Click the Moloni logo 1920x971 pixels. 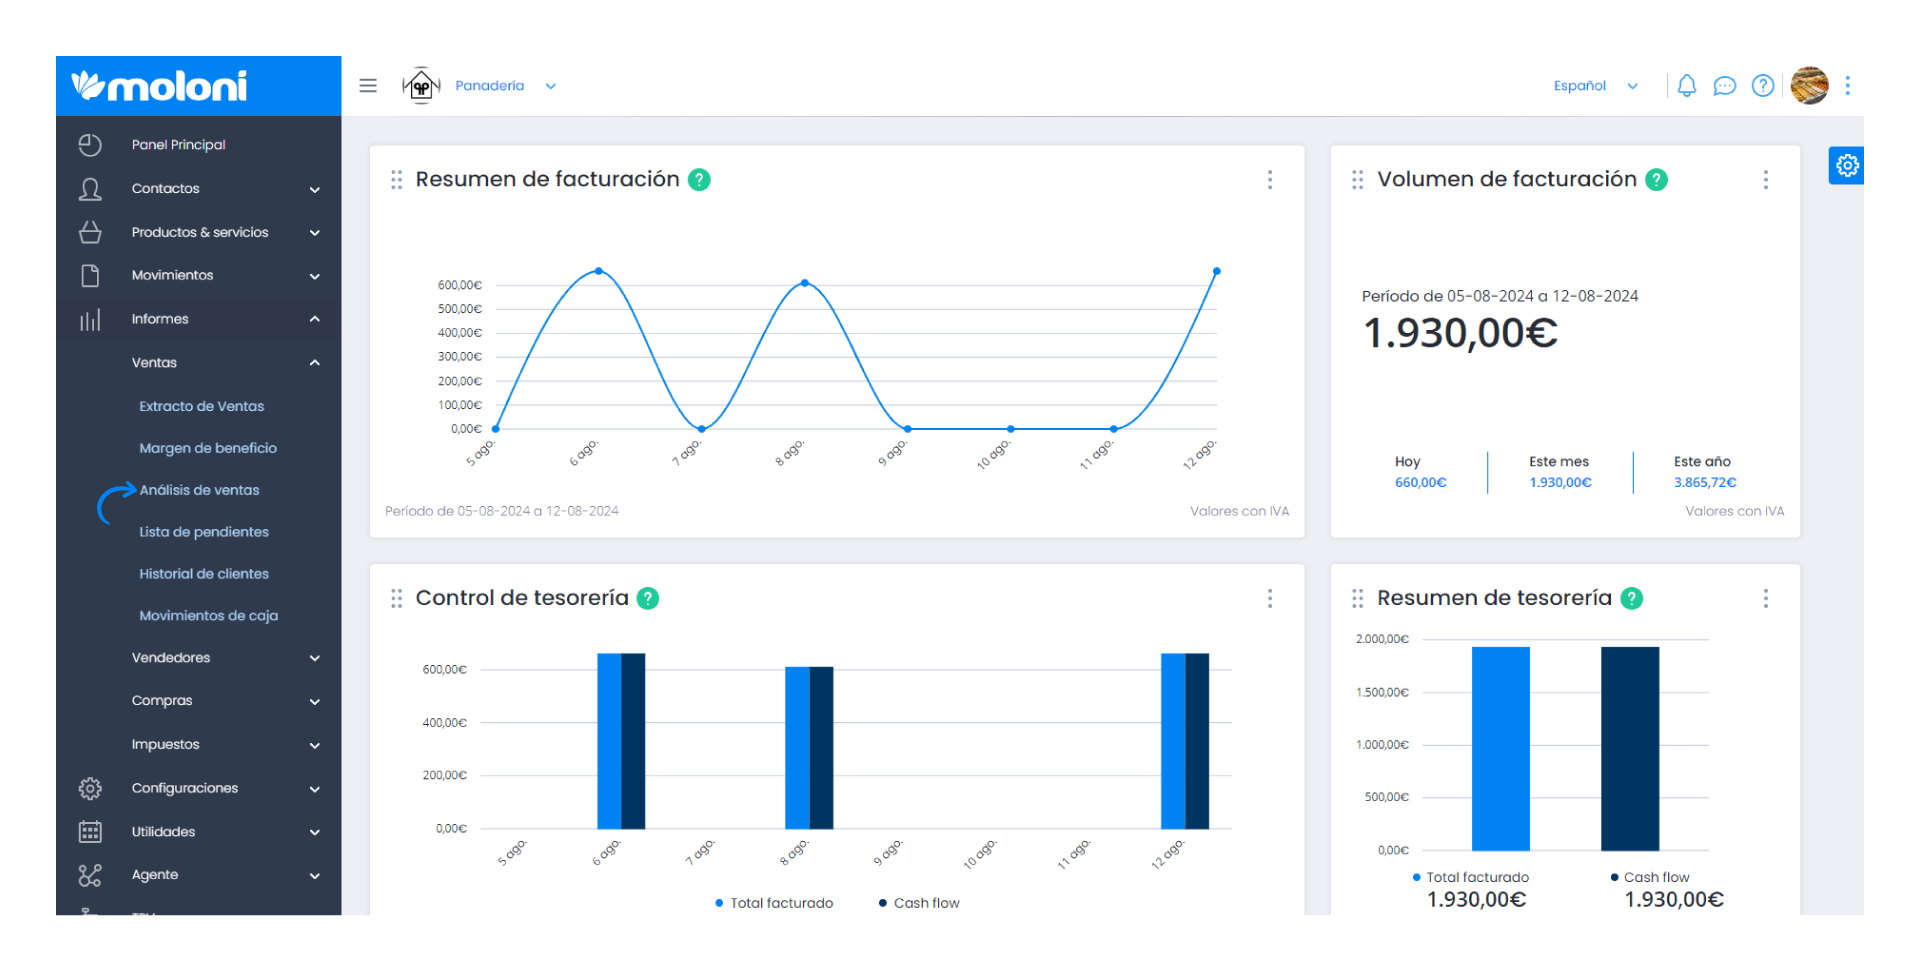pos(160,86)
